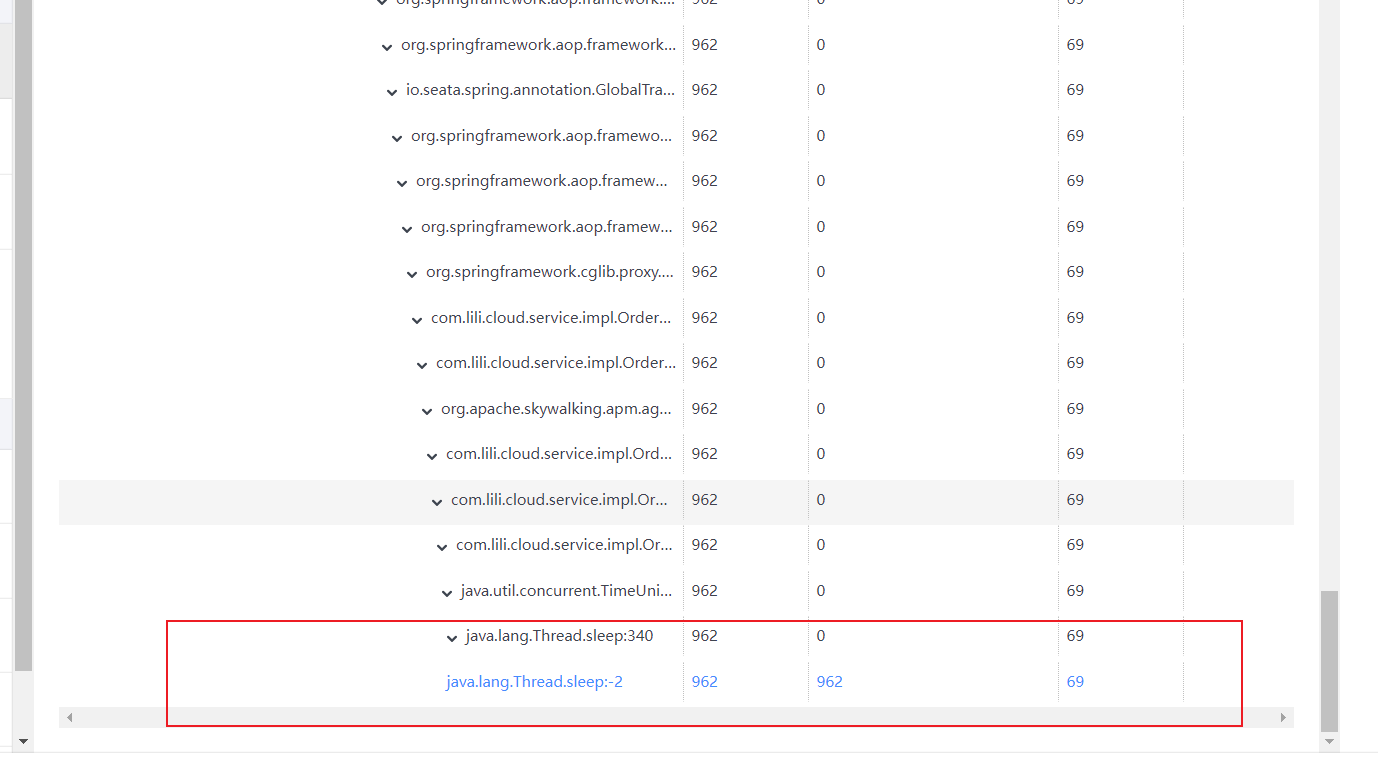Click the 0 value in org.apache.skywalking row
The image size is (1378, 764).
click(x=821, y=409)
